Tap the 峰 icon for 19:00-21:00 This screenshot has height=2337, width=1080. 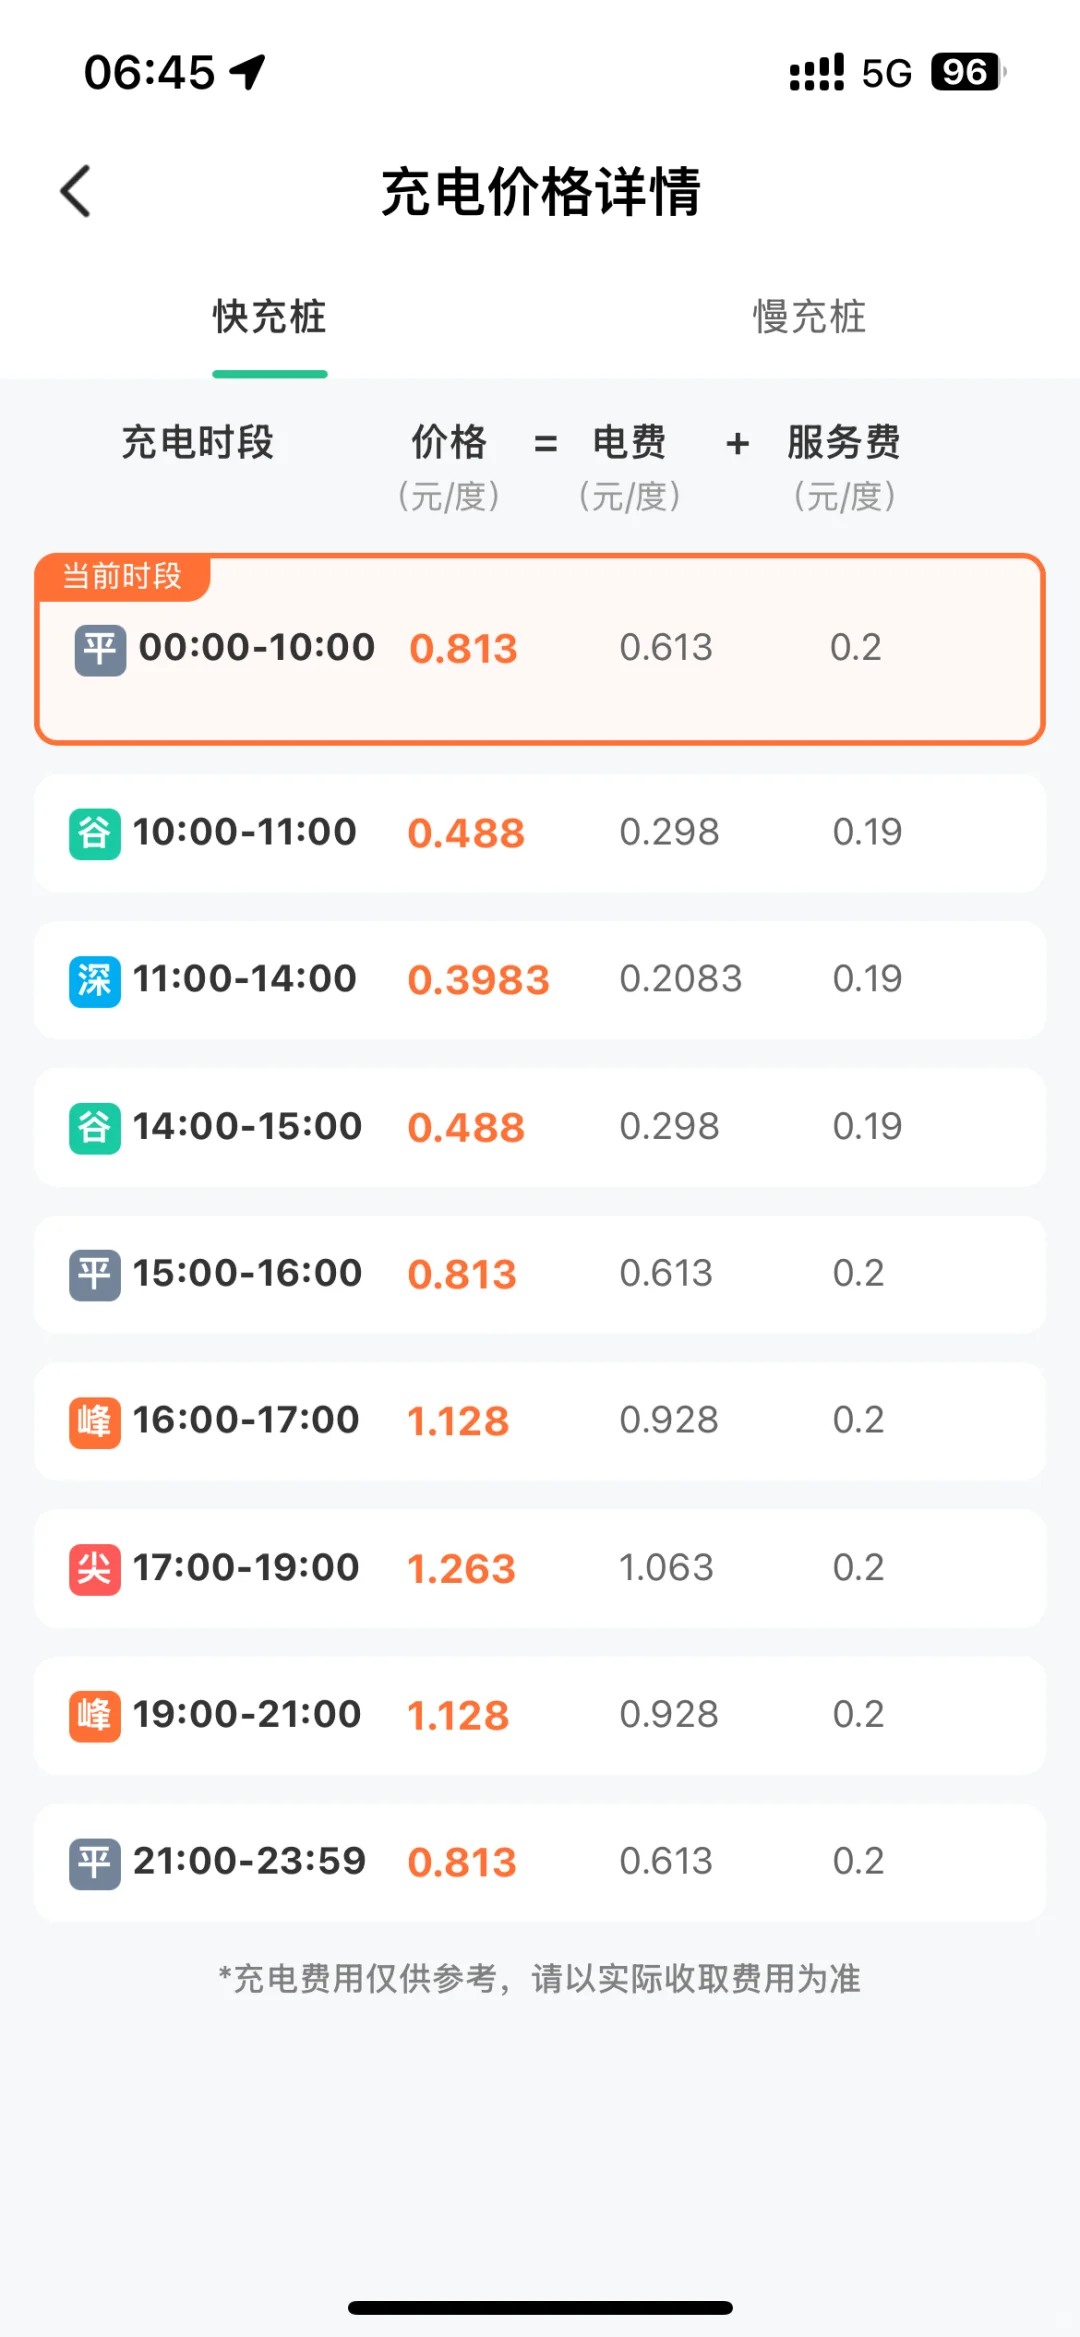pyautogui.click(x=95, y=1716)
